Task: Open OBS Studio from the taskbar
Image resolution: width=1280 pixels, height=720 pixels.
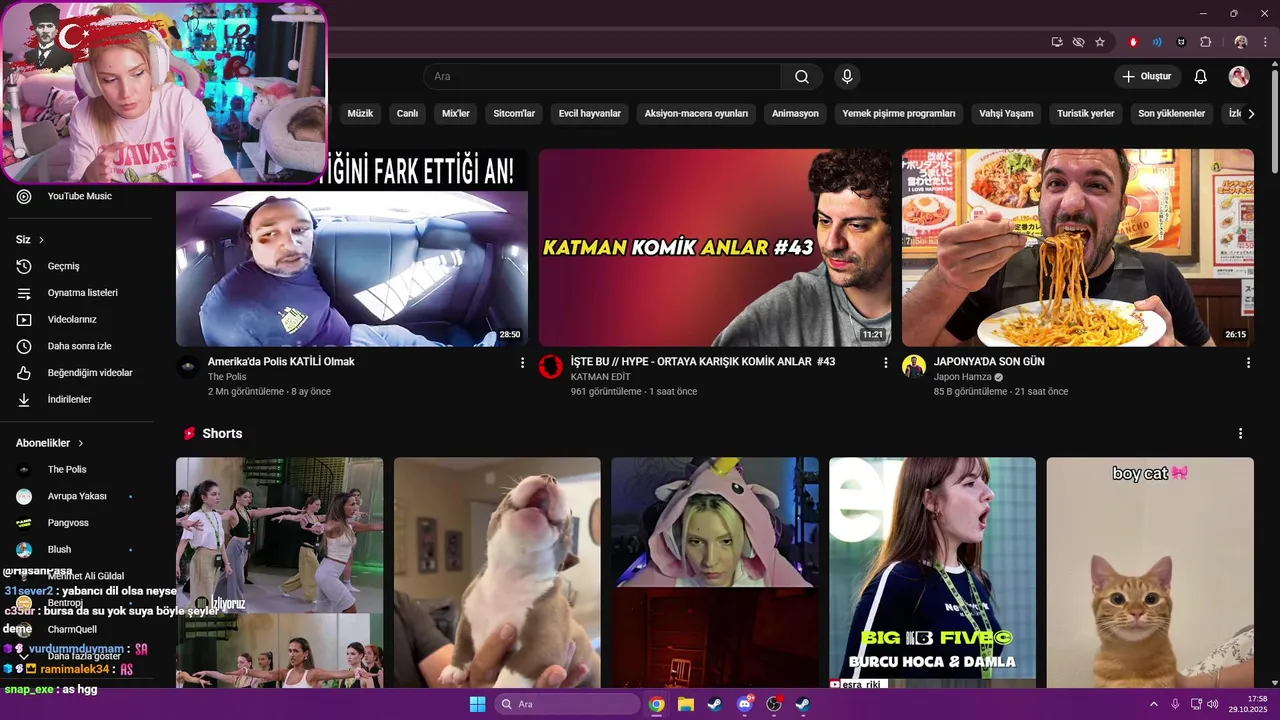Action: click(773, 704)
